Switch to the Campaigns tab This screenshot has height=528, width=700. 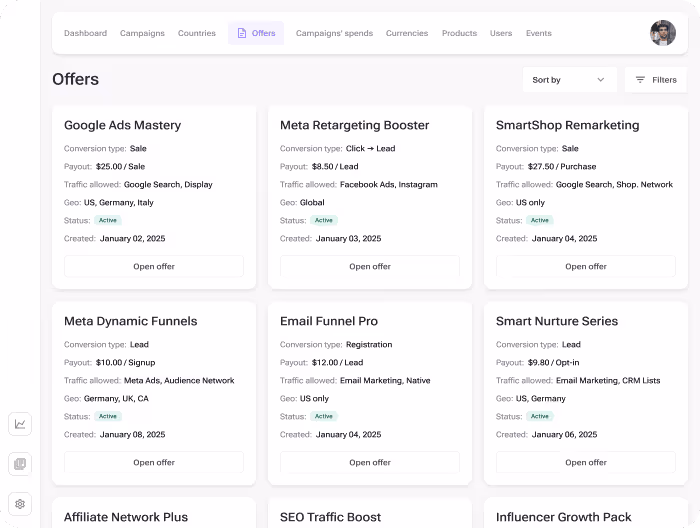(x=142, y=33)
